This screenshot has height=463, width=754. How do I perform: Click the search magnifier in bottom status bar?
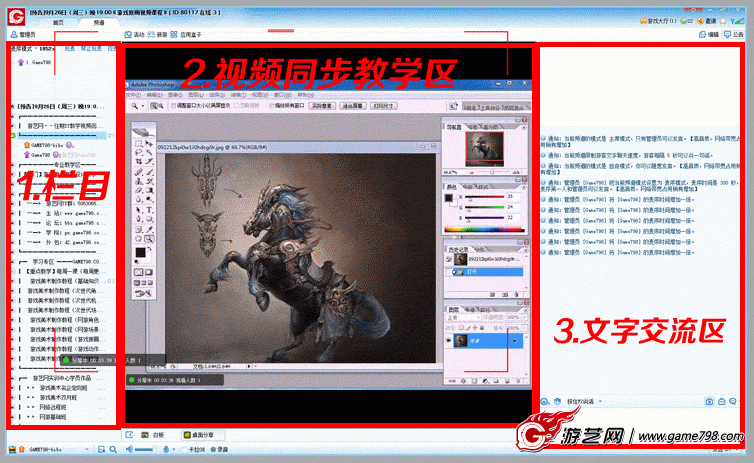113,449
